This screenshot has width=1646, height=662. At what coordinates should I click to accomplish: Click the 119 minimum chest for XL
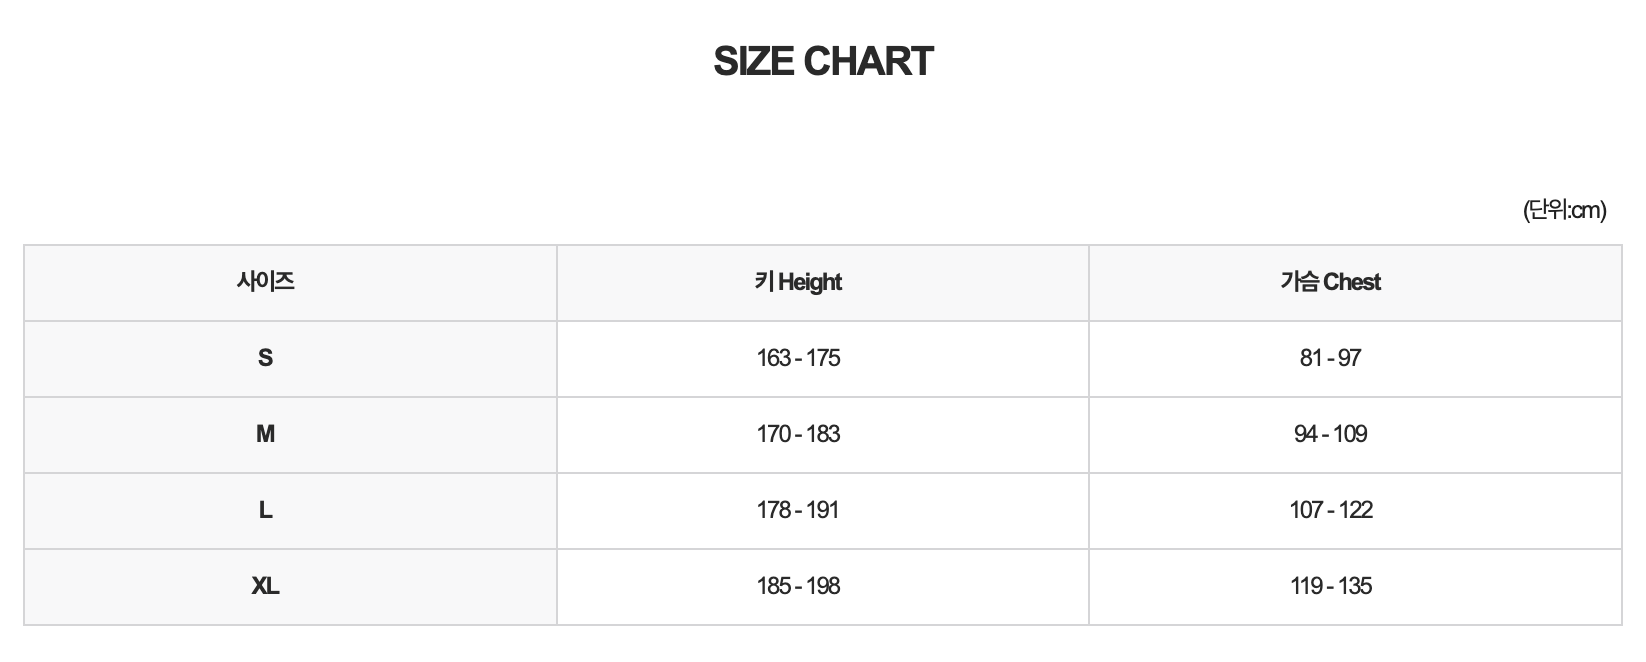tap(1306, 586)
